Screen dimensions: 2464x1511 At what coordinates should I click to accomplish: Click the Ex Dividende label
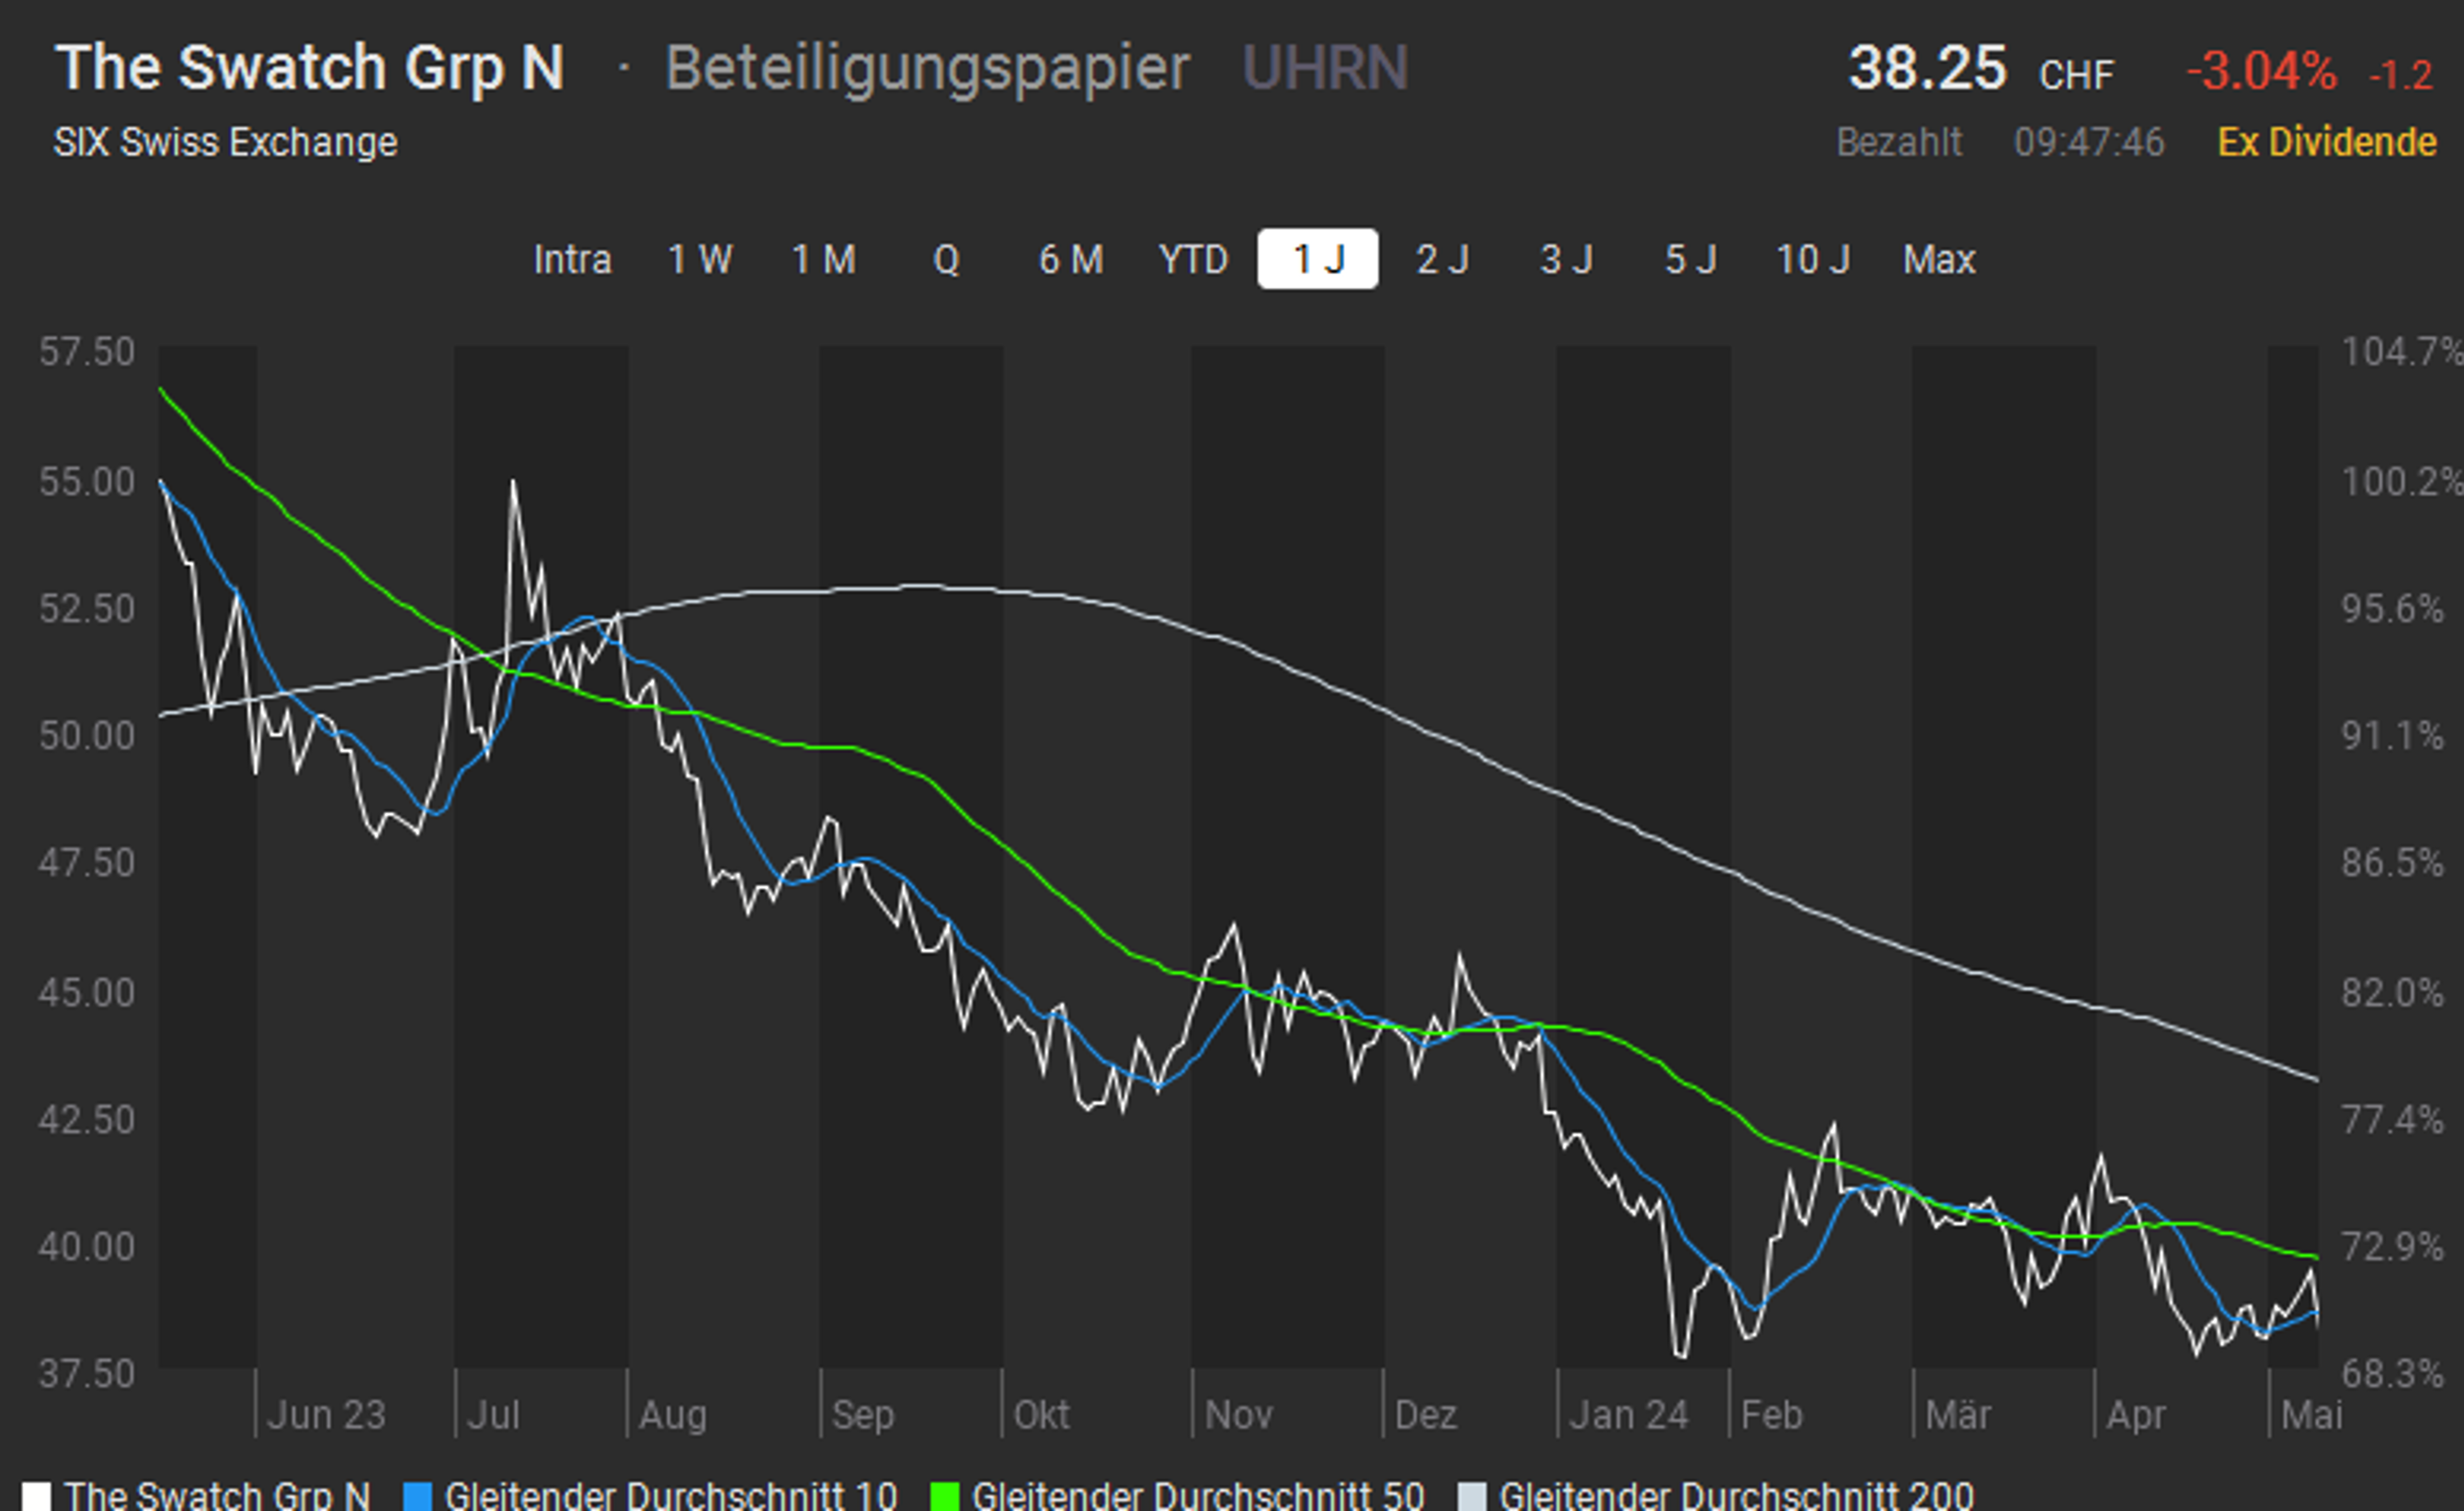point(2326,142)
